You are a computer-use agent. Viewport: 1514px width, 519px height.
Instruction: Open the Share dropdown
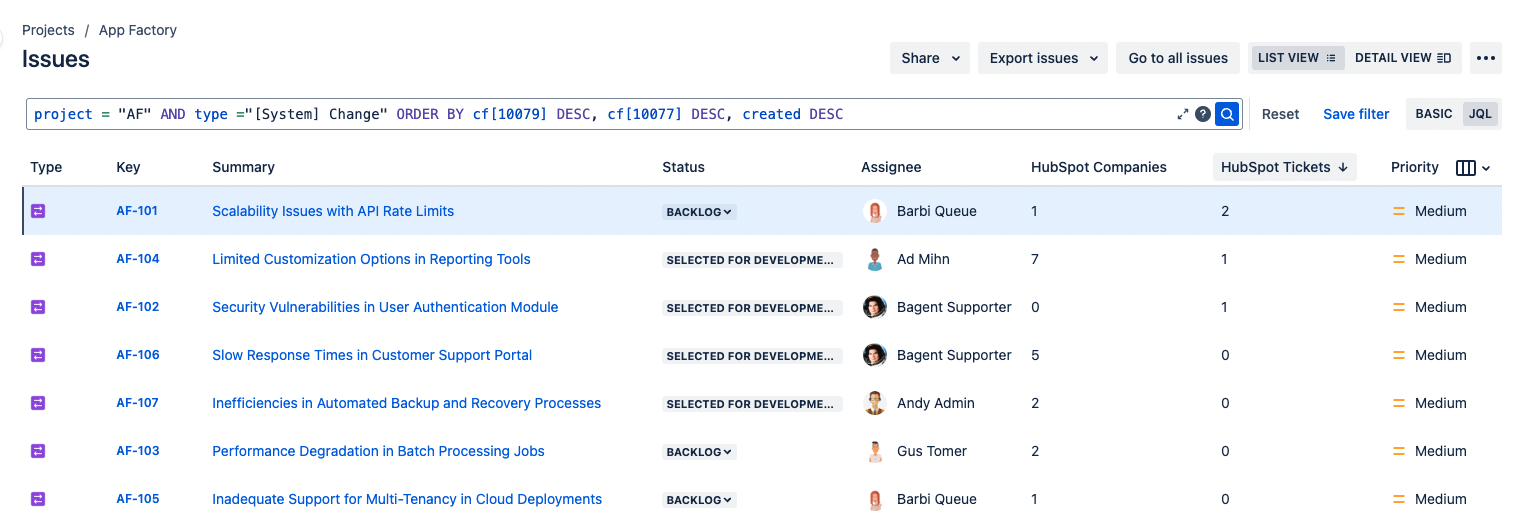point(930,58)
